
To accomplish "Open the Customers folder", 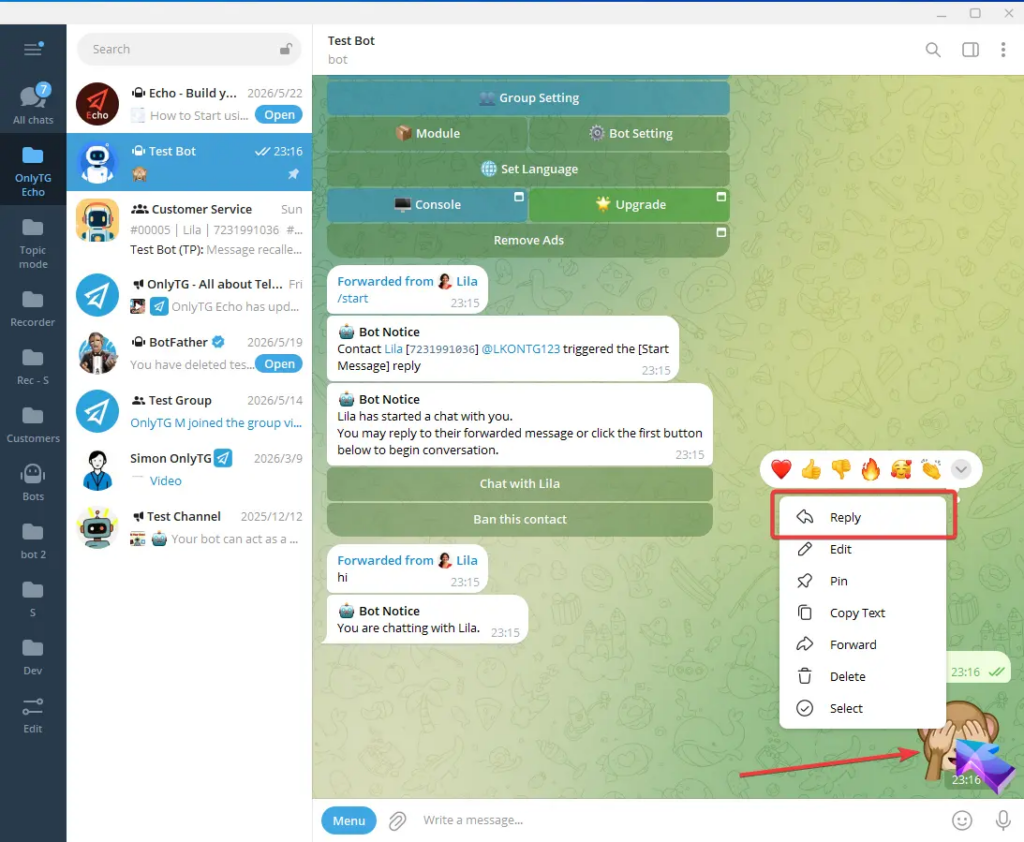I will 33,425.
